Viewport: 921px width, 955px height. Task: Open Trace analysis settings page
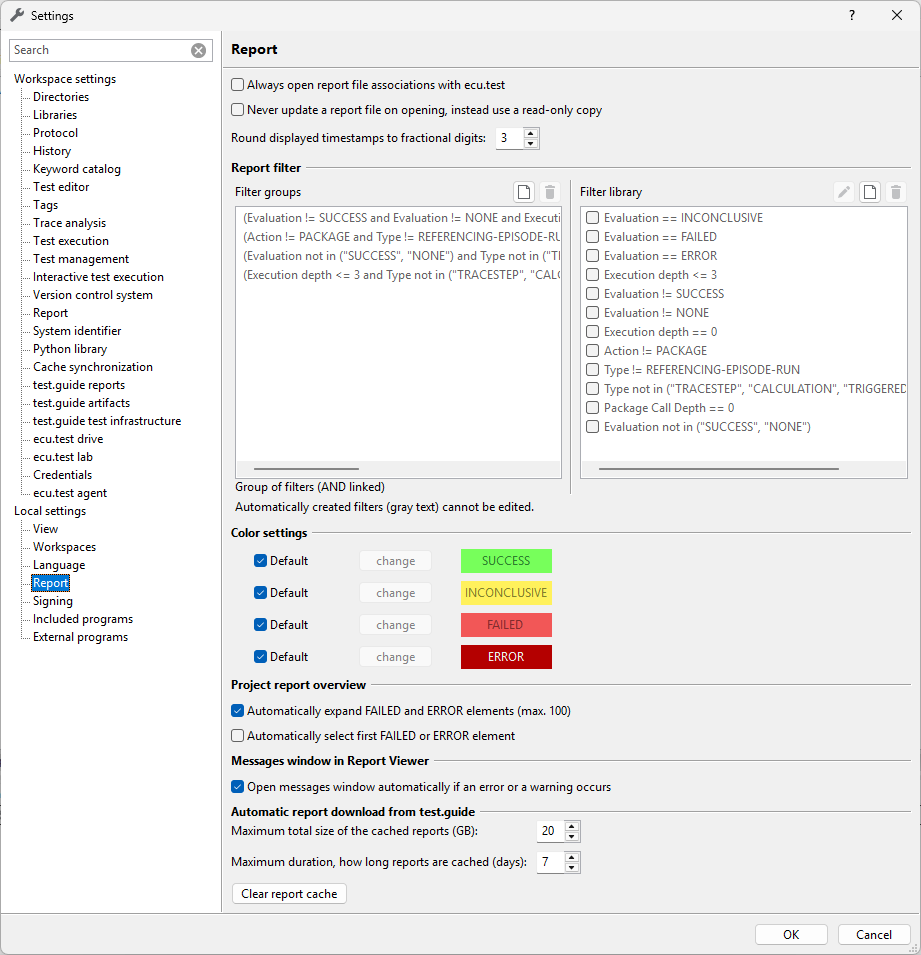[69, 223]
